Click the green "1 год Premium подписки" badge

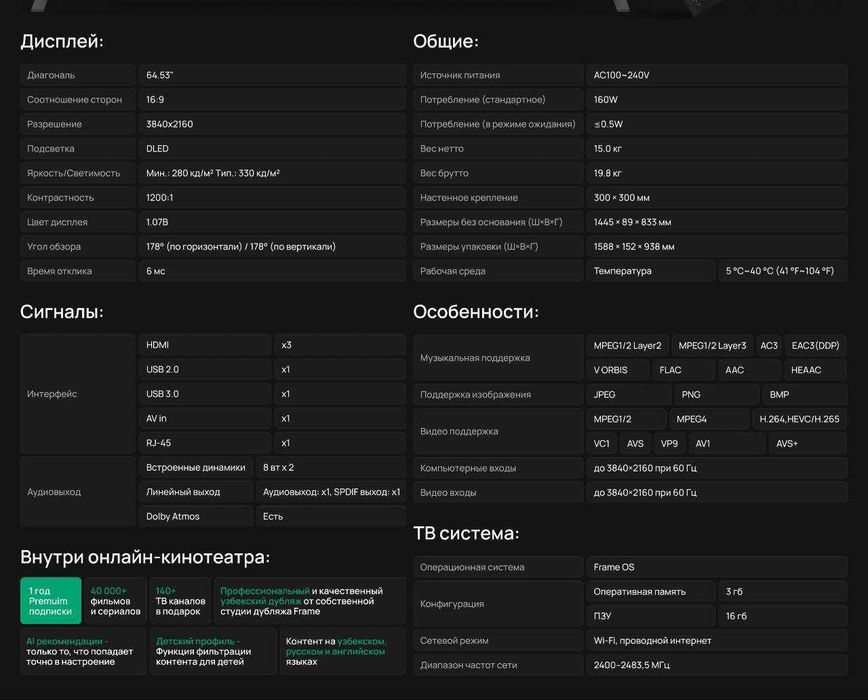(x=50, y=600)
